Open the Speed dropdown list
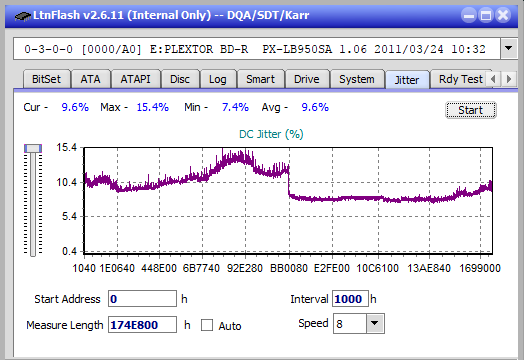 [375, 324]
